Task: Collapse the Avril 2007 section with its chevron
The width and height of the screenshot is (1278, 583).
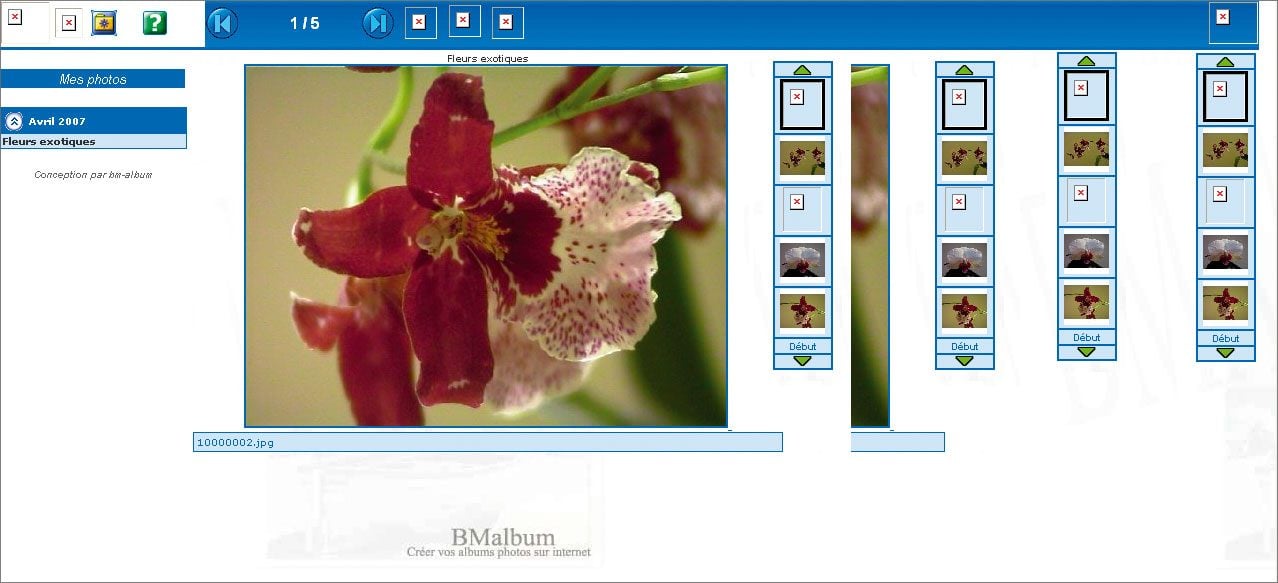Action: point(14,121)
